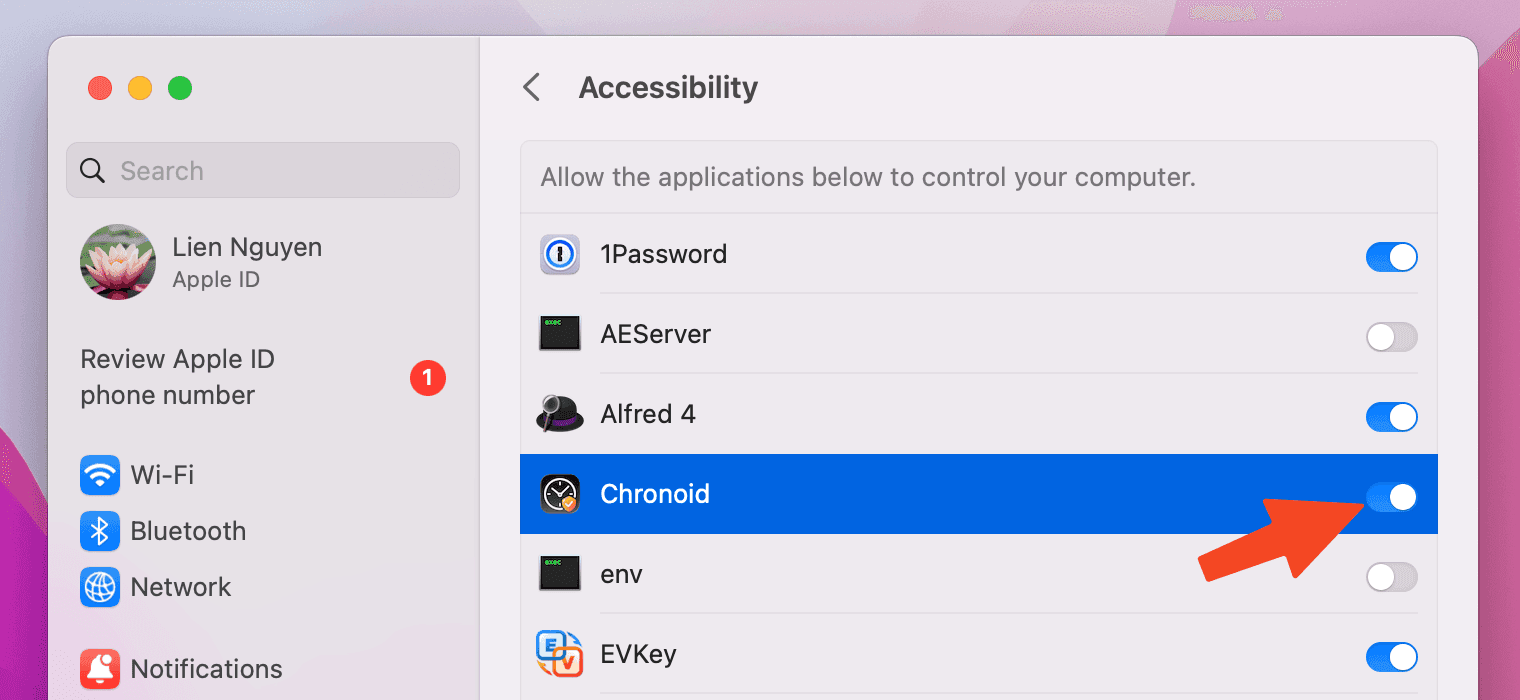Click the Alfred 4 hat icon
Viewport: 1520px width, 700px height.
[x=560, y=414]
